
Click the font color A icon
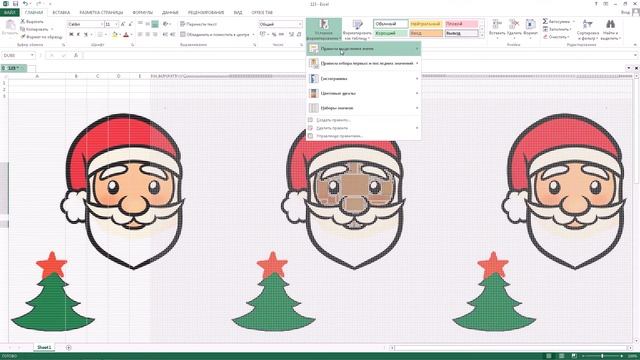pos(126,35)
